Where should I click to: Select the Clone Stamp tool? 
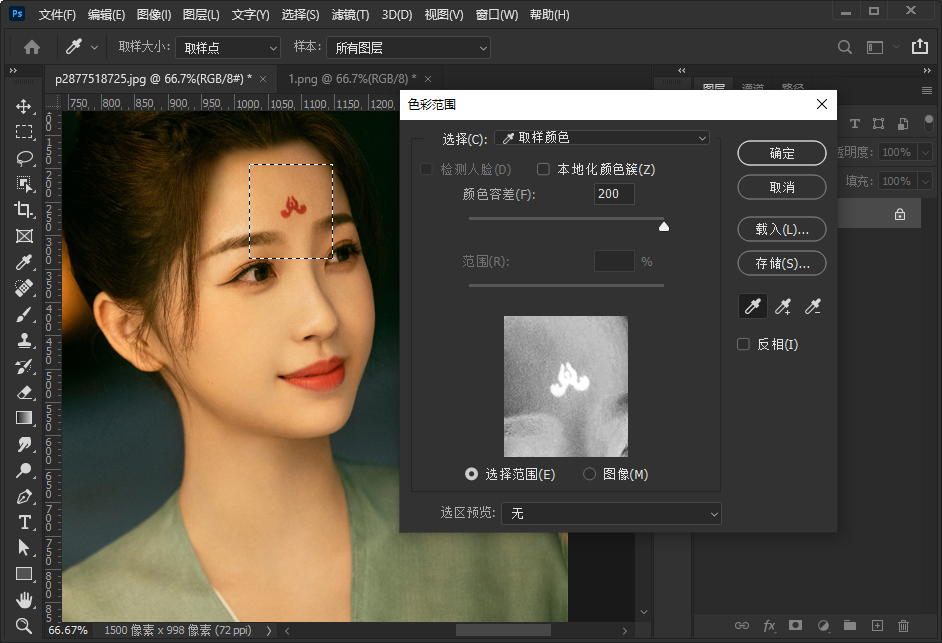(x=23, y=340)
